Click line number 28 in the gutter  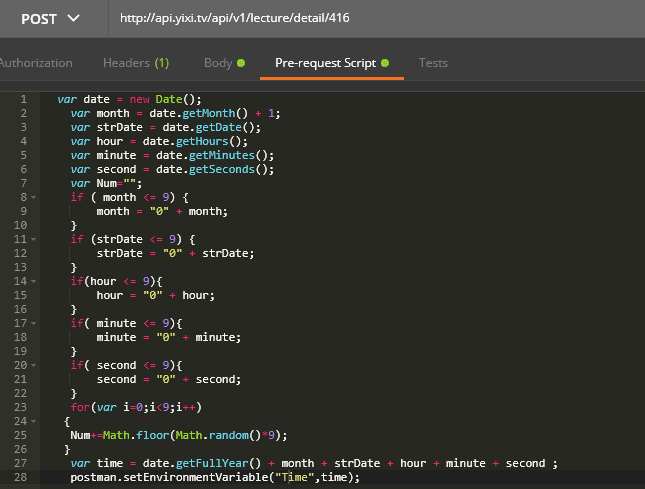20,477
